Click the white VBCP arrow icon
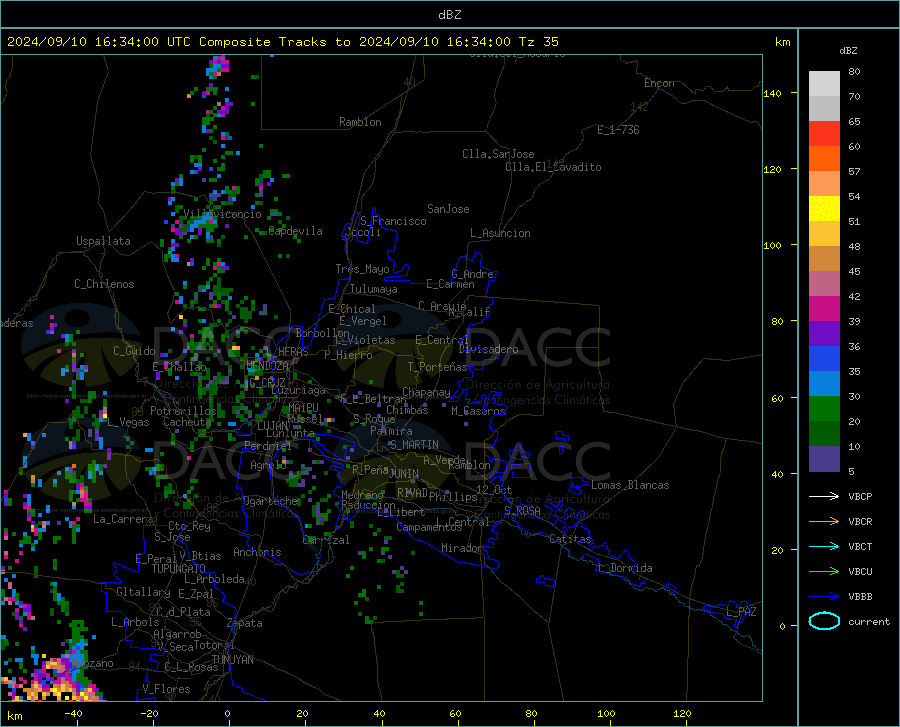This screenshot has height=727, width=900. (824, 496)
